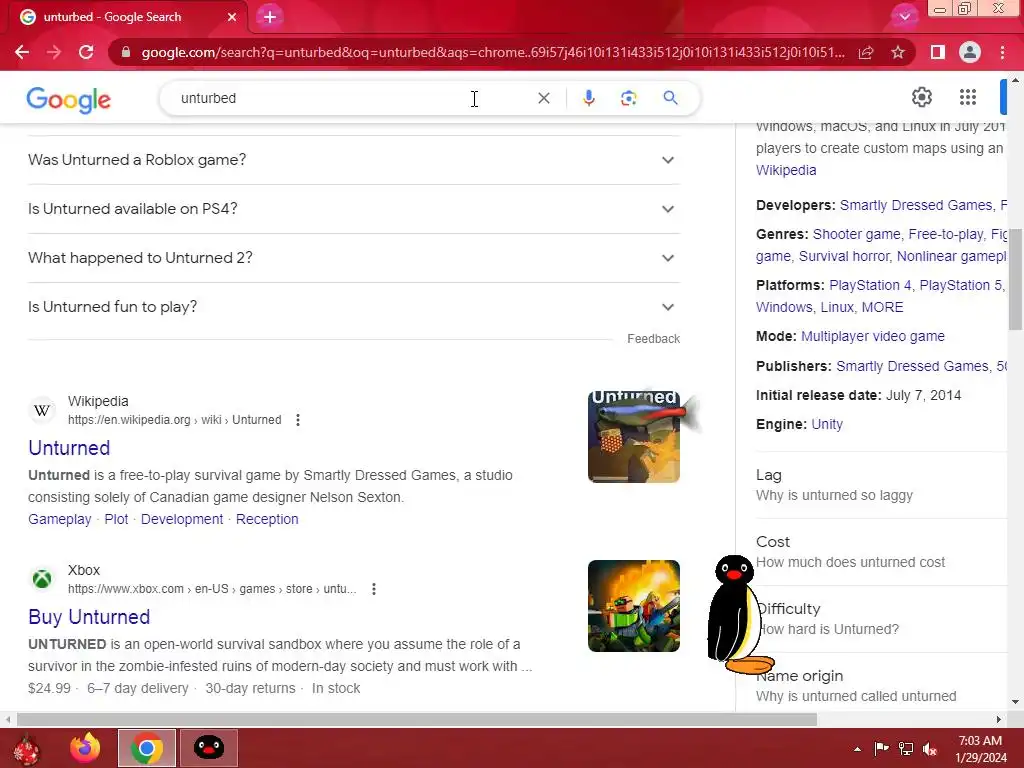1024x768 pixels.
Task: Click 'Free-to-play' genre link
Action: click(x=946, y=234)
